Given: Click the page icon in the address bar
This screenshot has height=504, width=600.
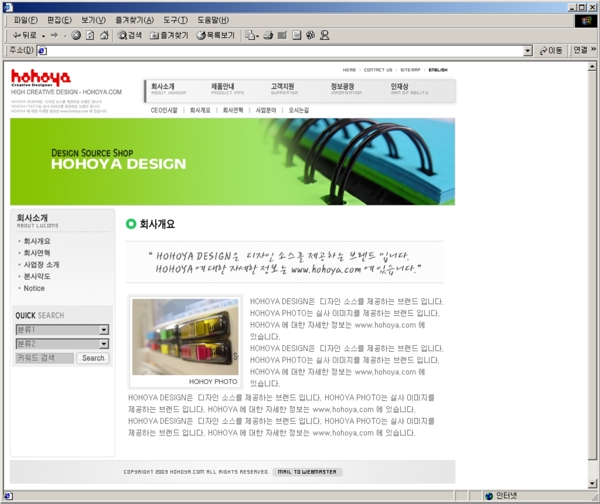Looking at the screenshot, I should click(x=42, y=51).
